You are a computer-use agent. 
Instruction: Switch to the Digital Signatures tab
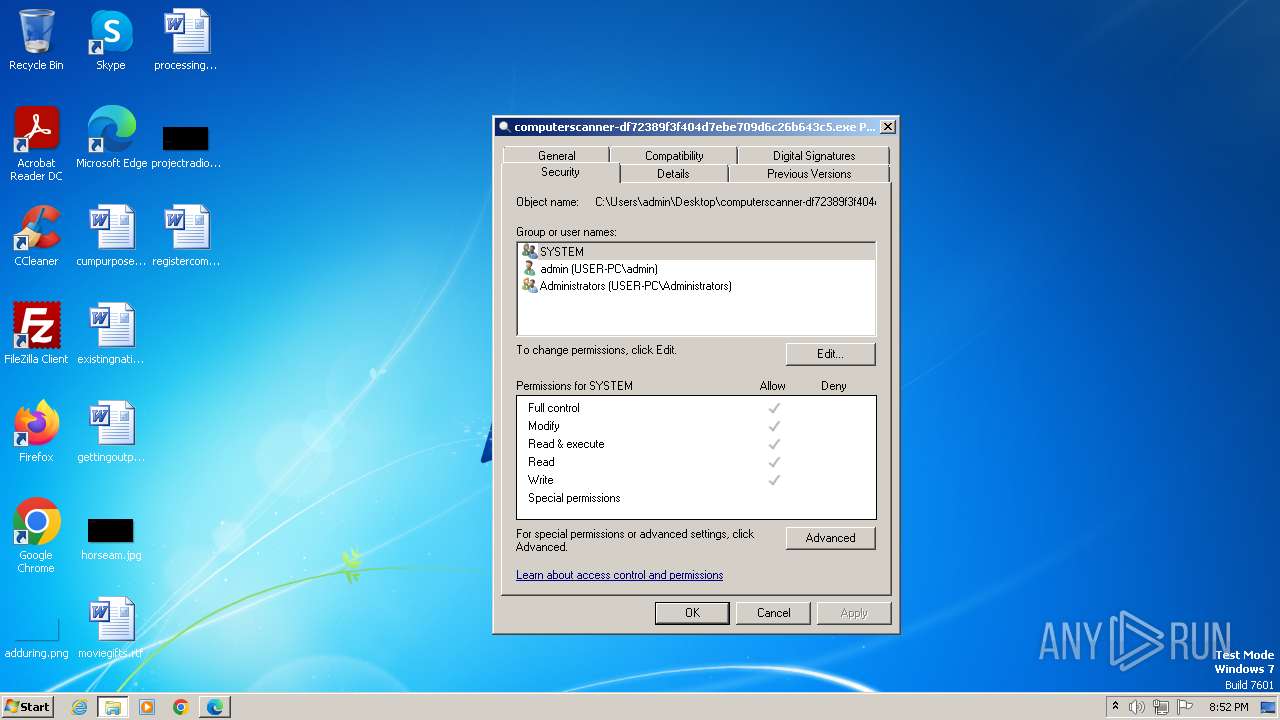814,156
